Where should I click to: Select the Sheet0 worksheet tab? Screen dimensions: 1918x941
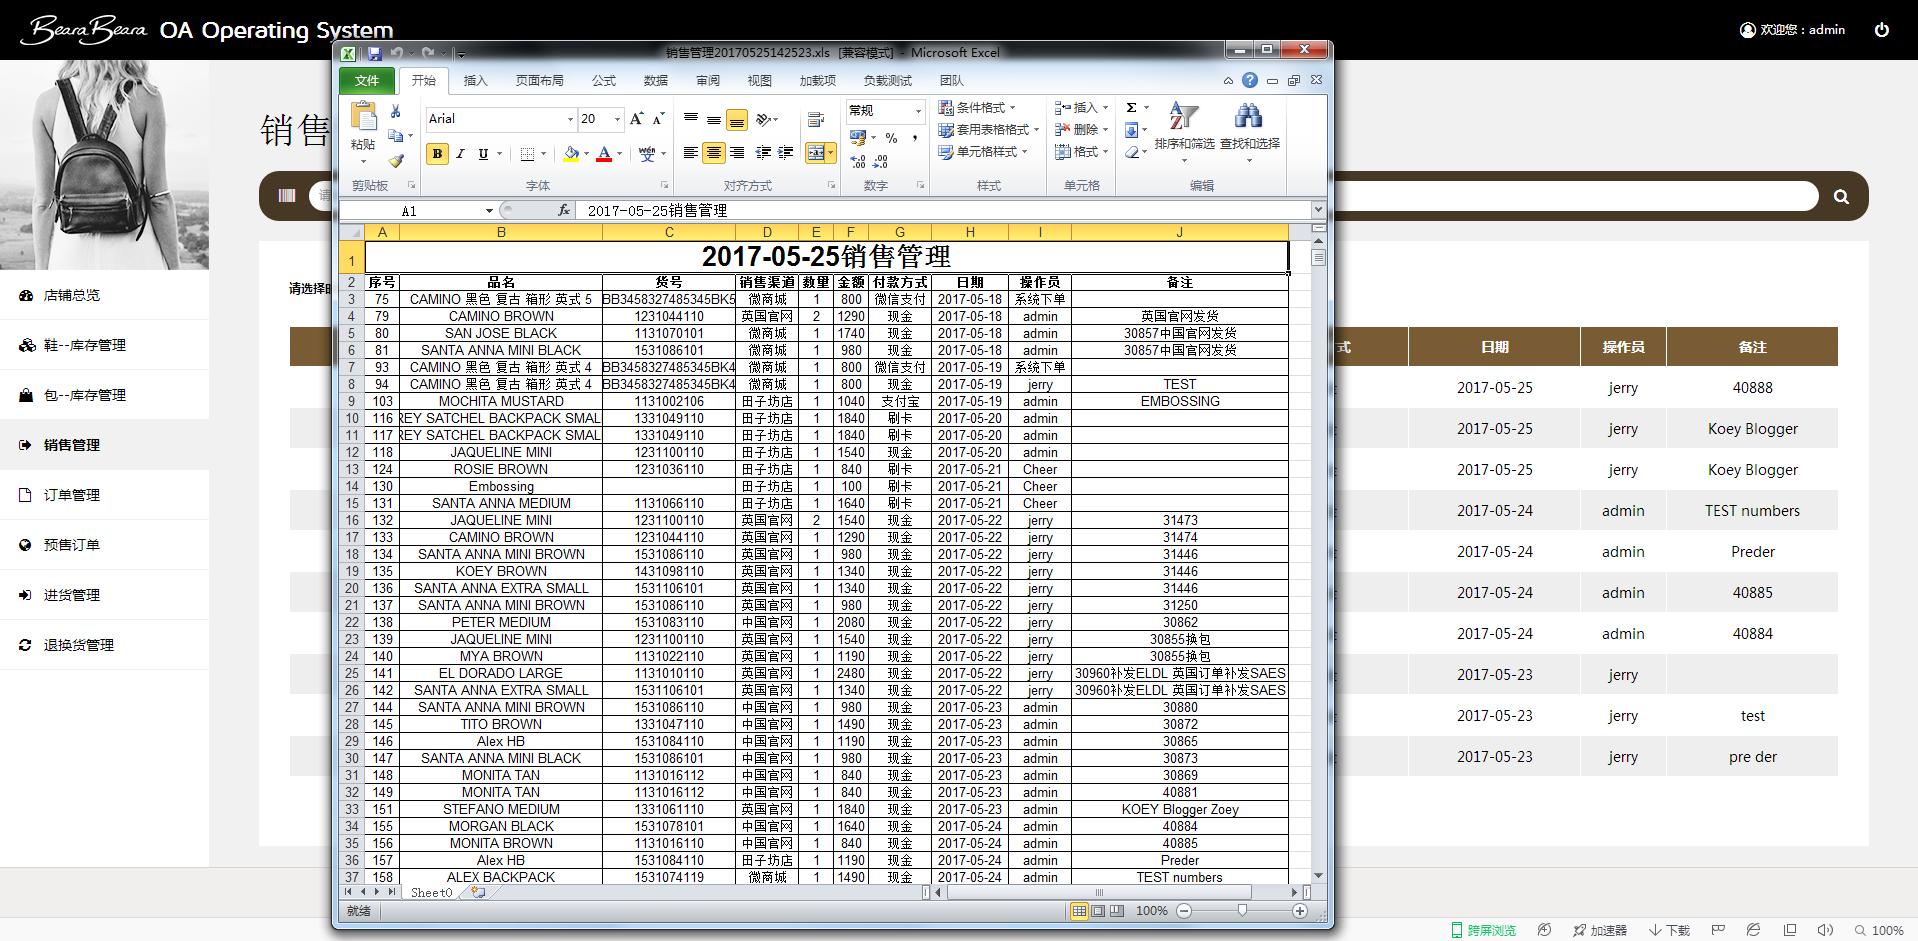click(431, 892)
